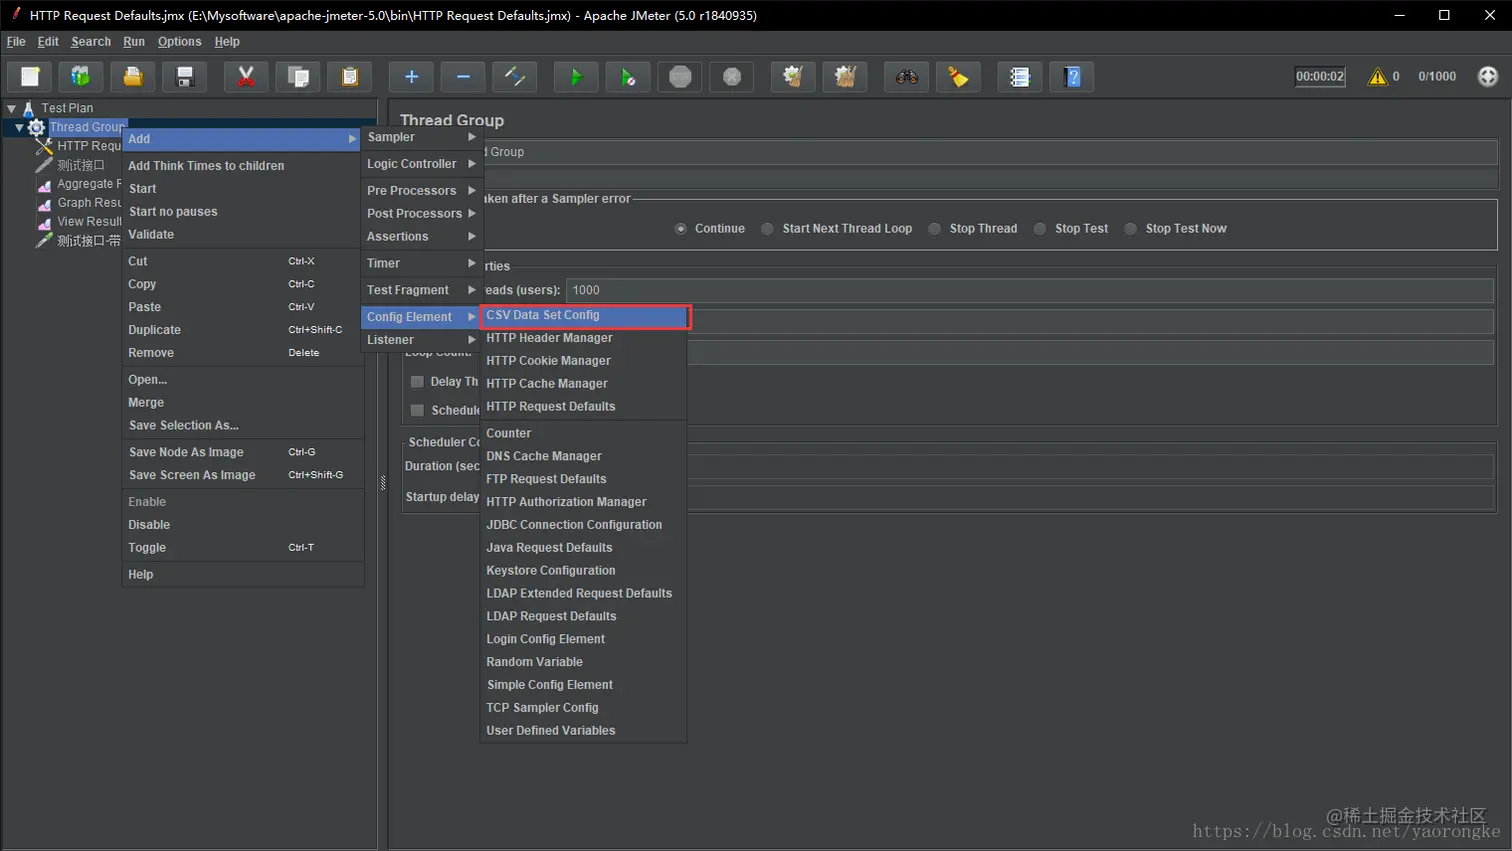Click Disable in the context menu

[243, 525]
